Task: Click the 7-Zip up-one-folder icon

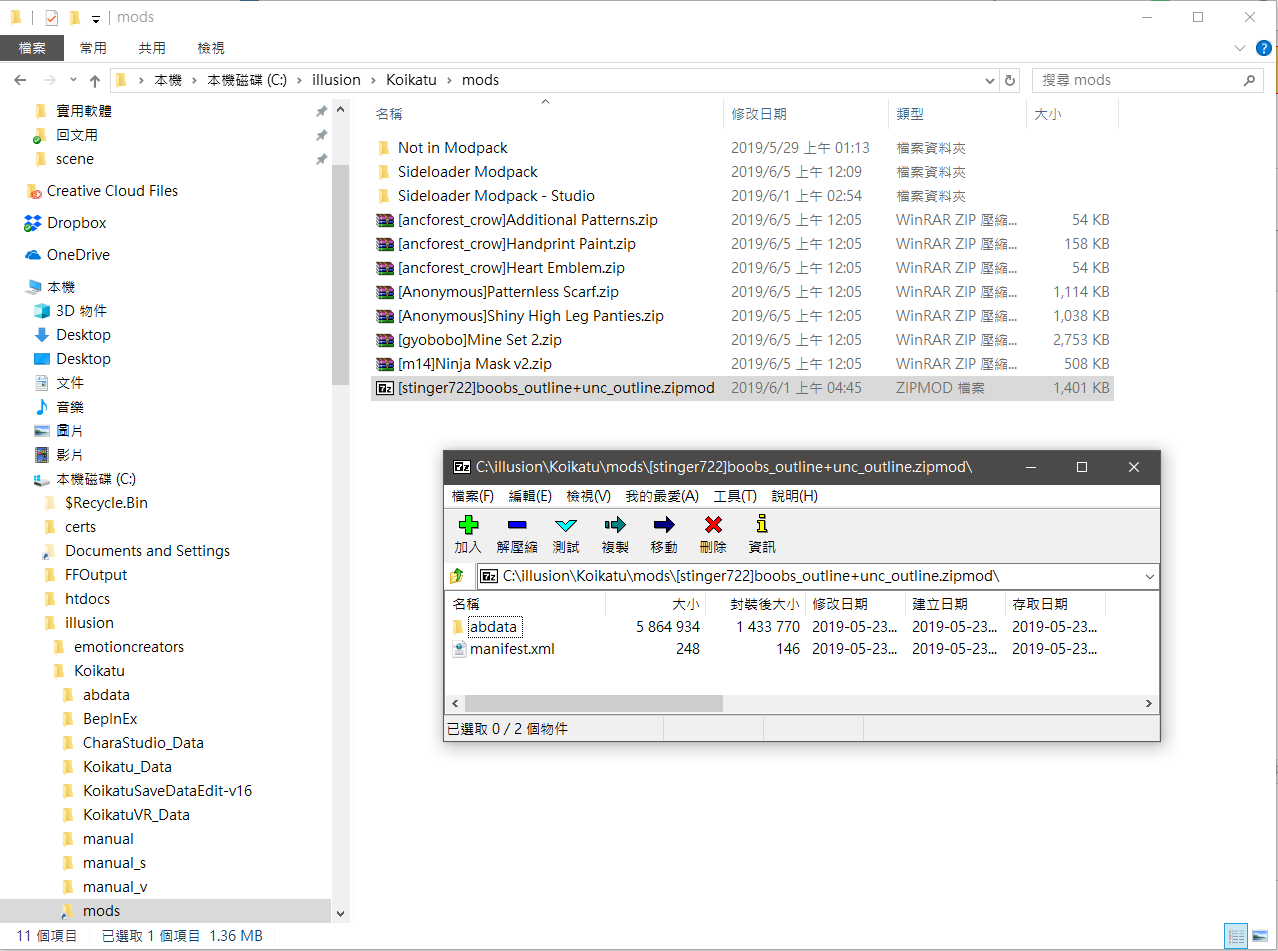Action: pyautogui.click(x=458, y=576)
